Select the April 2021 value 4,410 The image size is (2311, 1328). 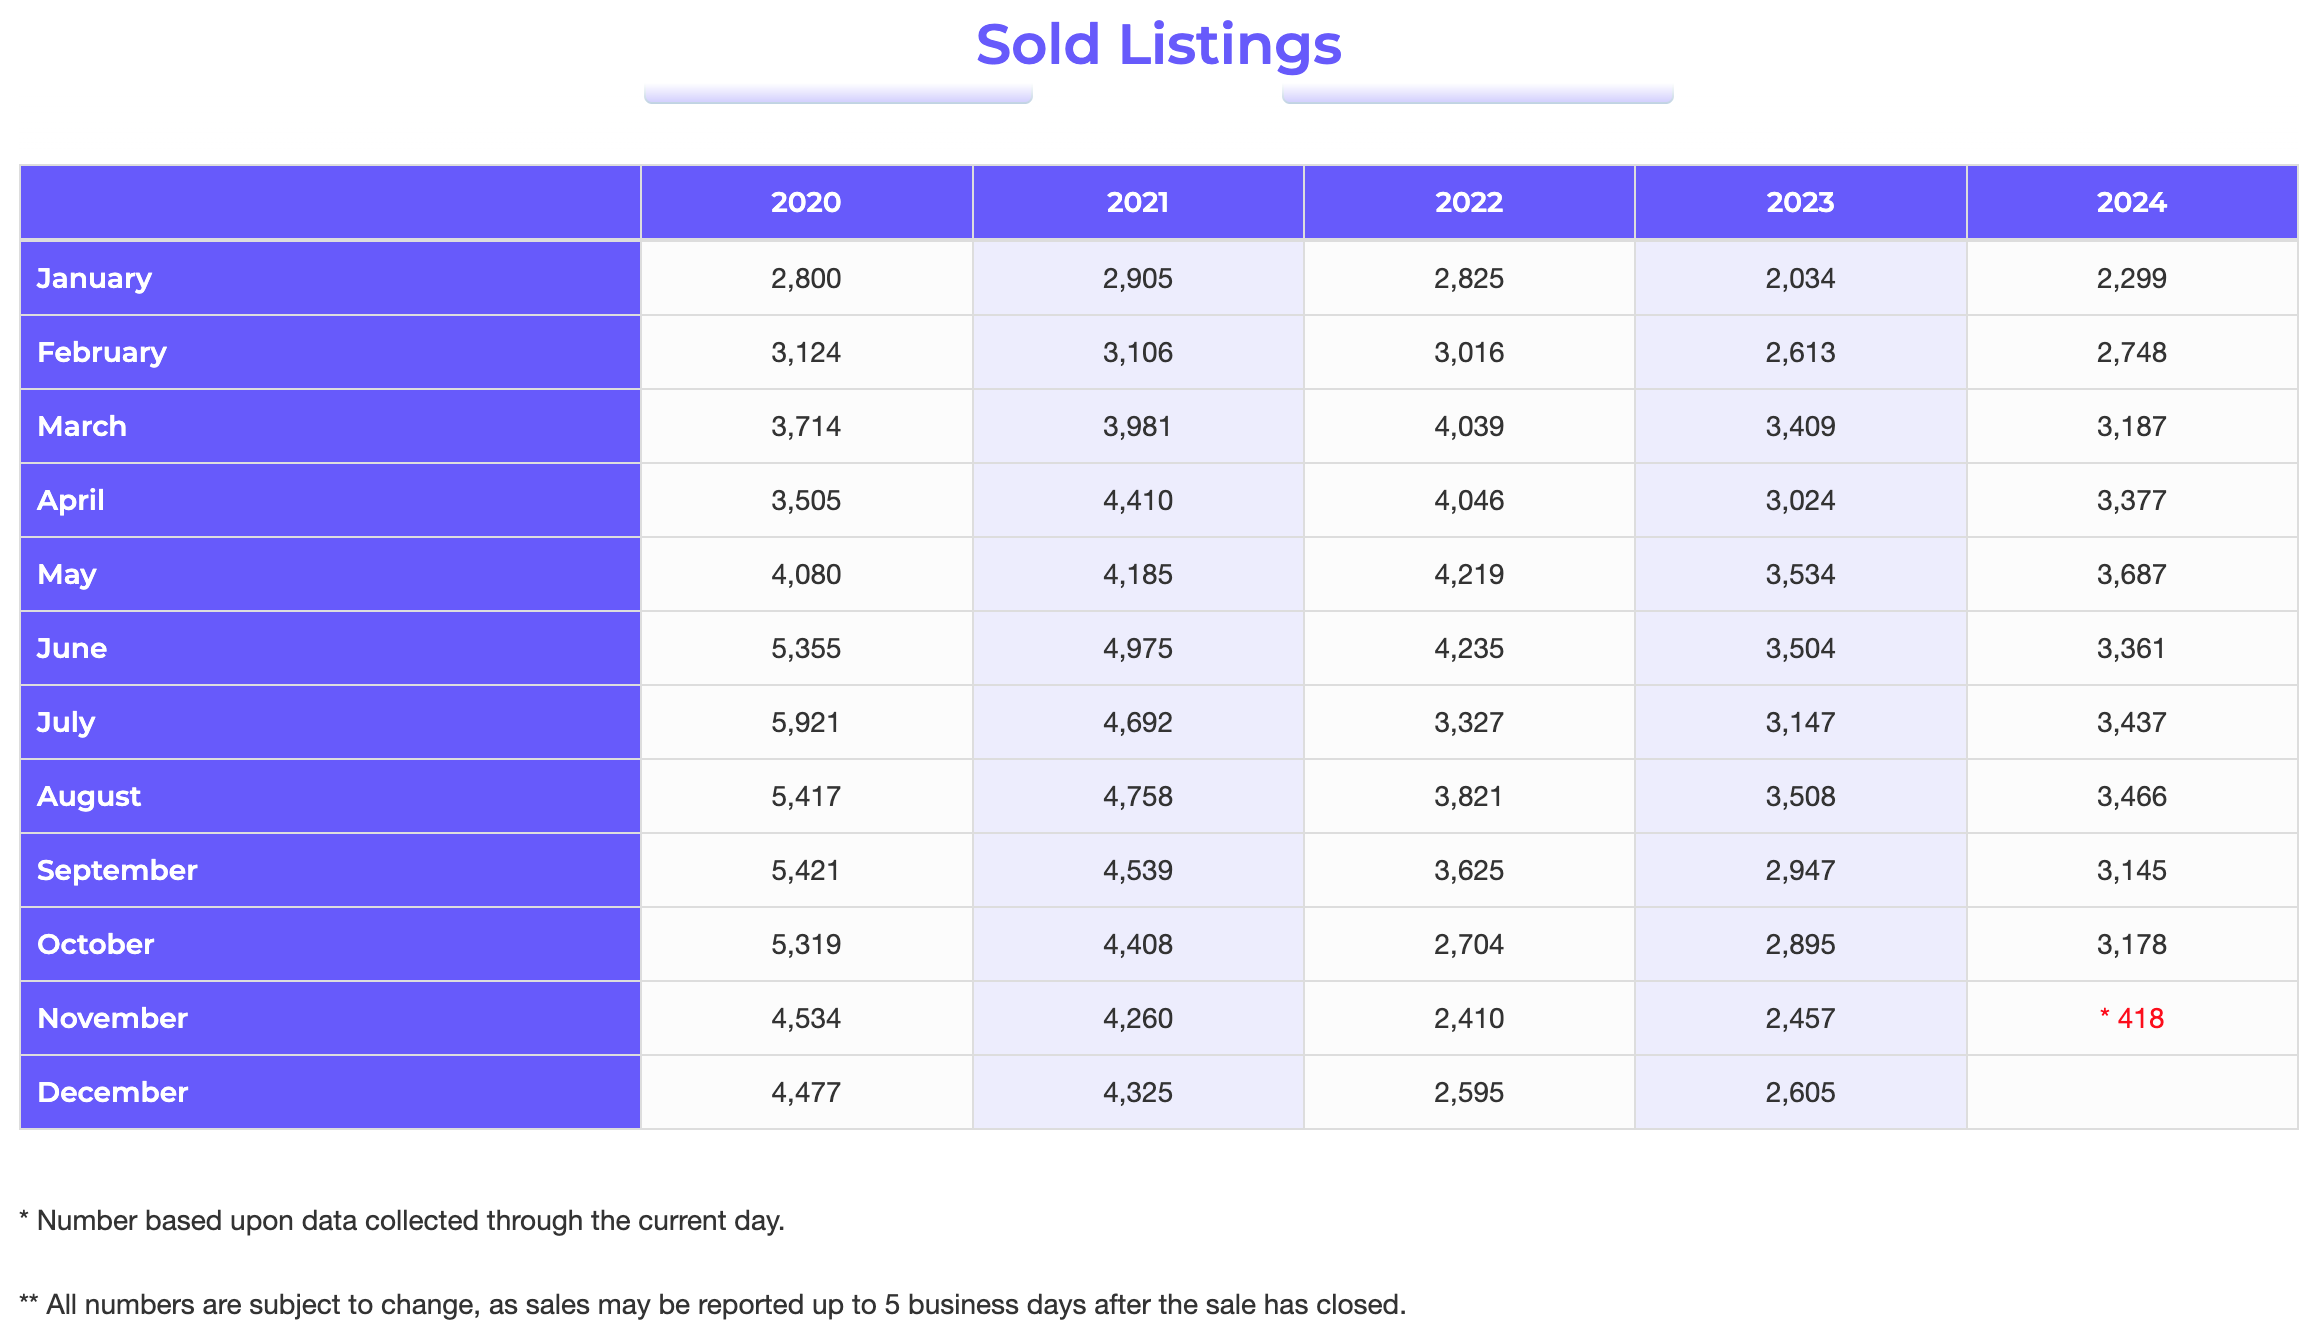click(1138, 500)
